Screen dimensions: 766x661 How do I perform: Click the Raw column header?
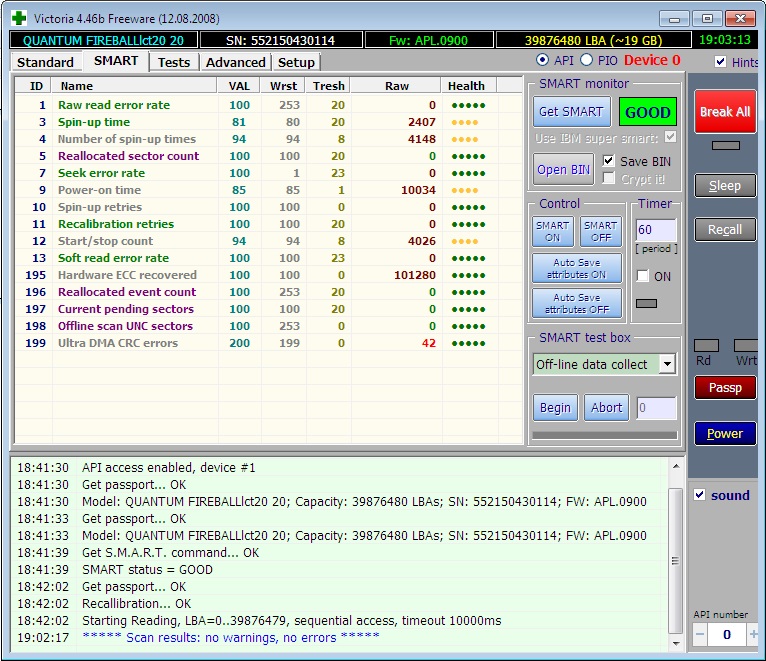click(396, 86)
